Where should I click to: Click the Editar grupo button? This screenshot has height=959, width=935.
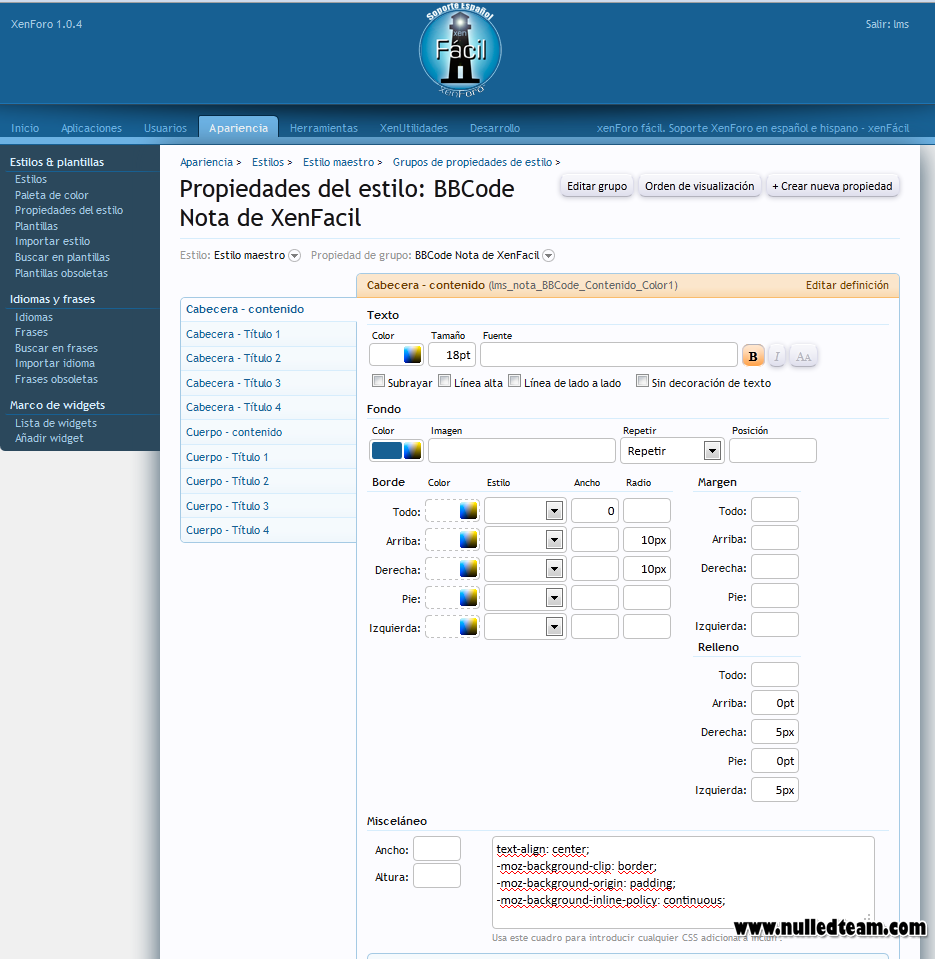597,186
